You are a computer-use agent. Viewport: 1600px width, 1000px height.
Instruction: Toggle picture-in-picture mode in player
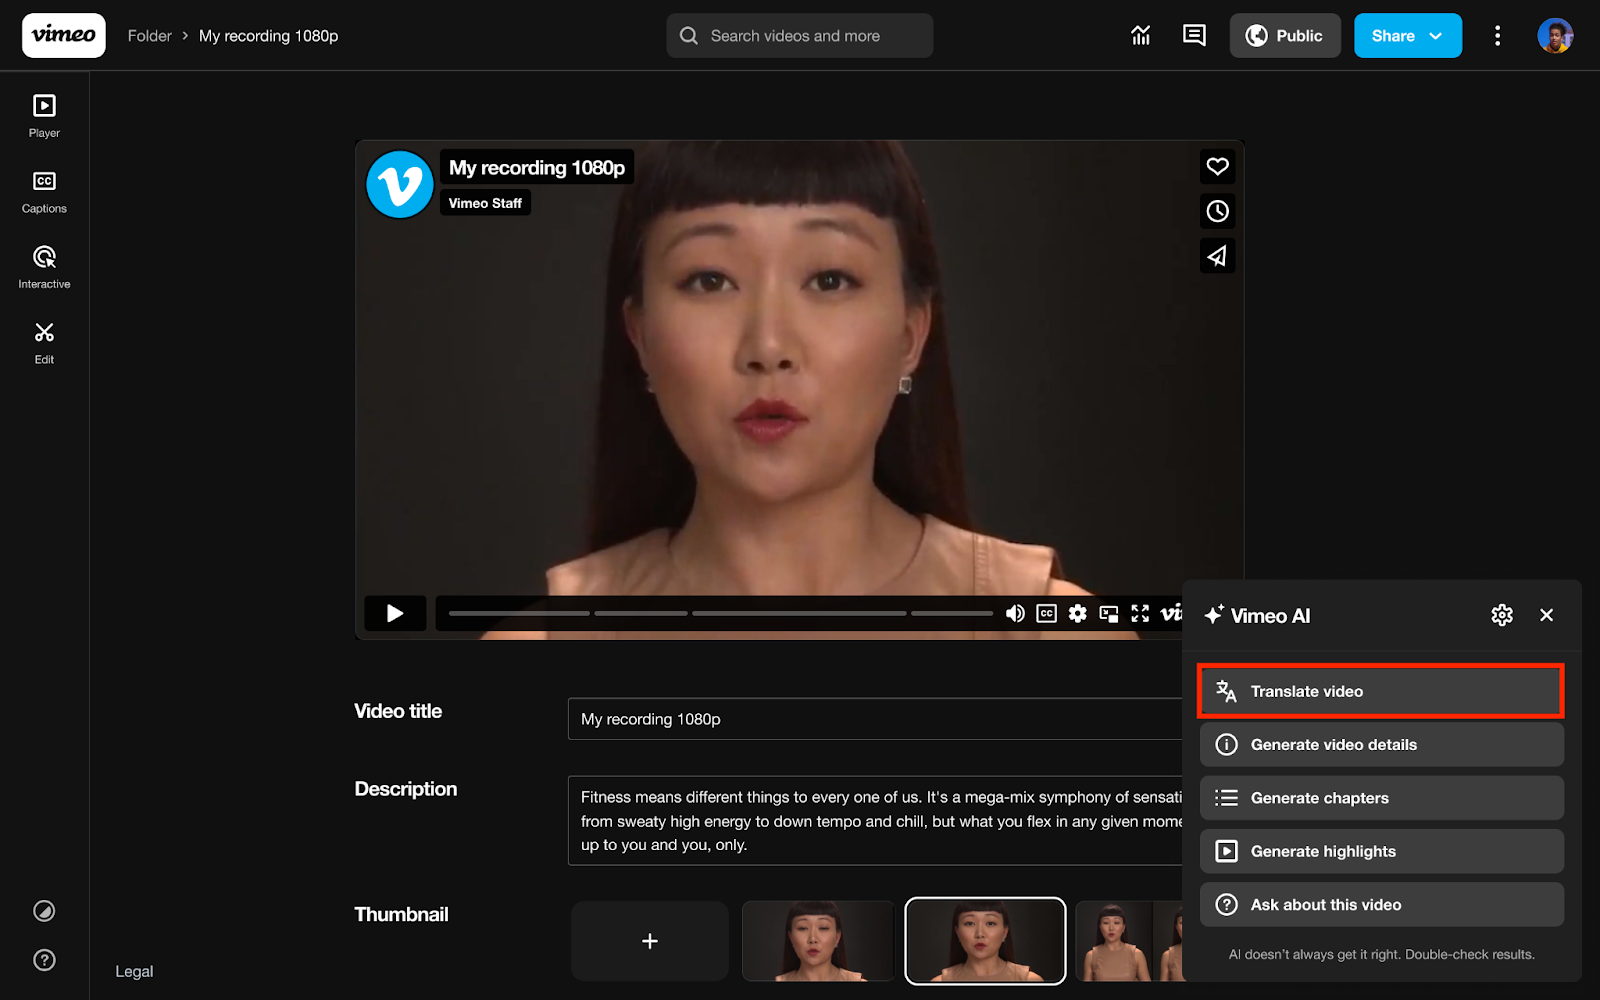tap(1108, 613)
